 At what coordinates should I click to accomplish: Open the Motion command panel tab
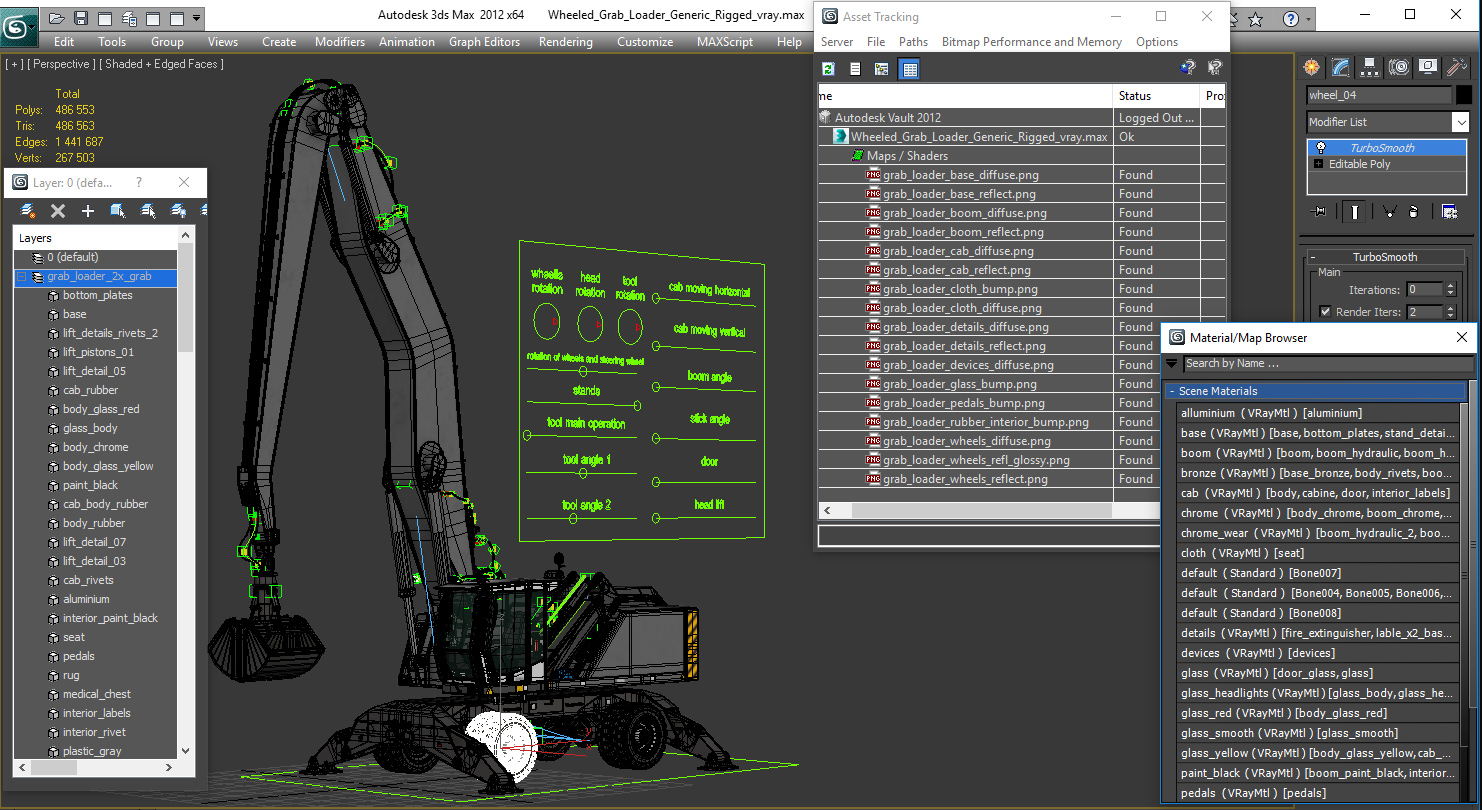pos(1399,67)
